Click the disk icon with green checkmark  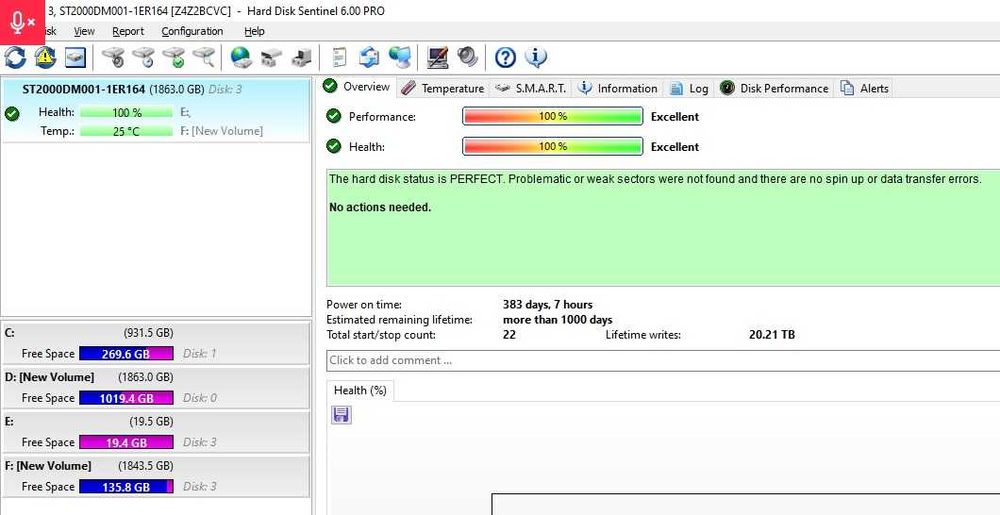coord(173,57)
